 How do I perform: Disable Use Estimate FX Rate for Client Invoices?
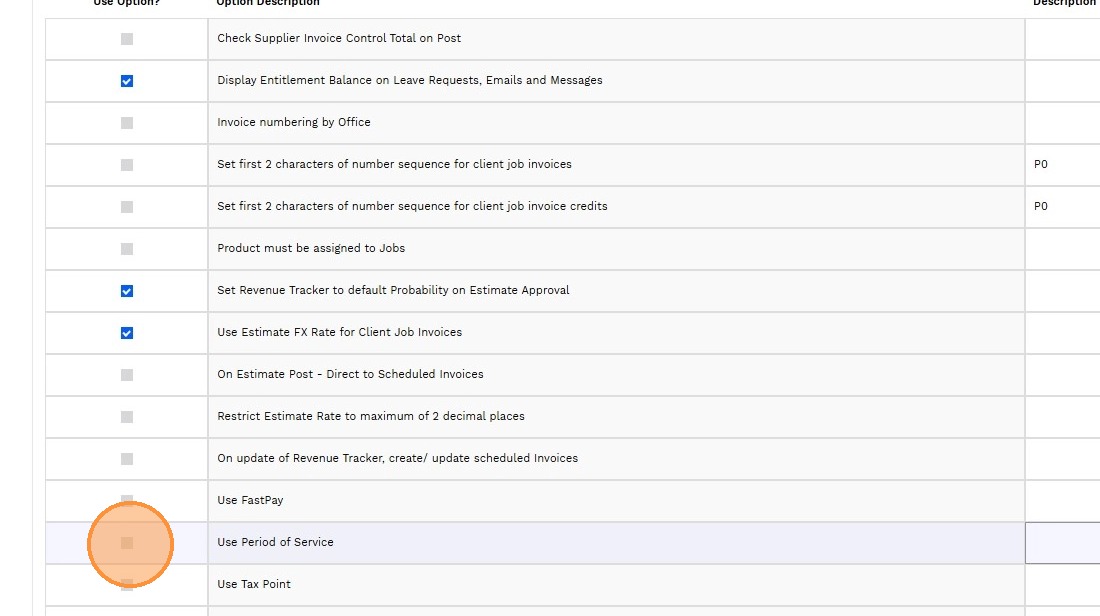click(x=127, y=333)
